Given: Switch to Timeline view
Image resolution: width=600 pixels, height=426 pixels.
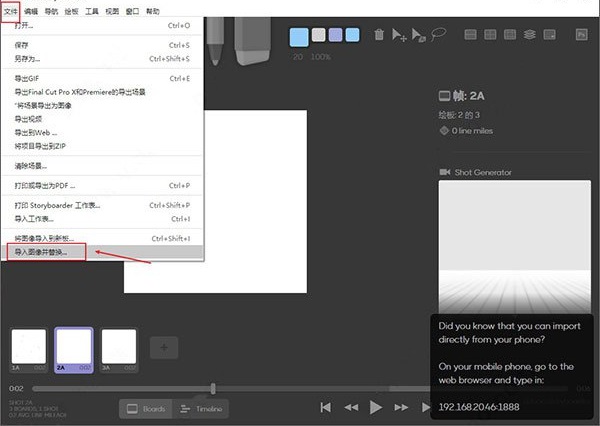Looking at the screenshot, I should point(201,409).
